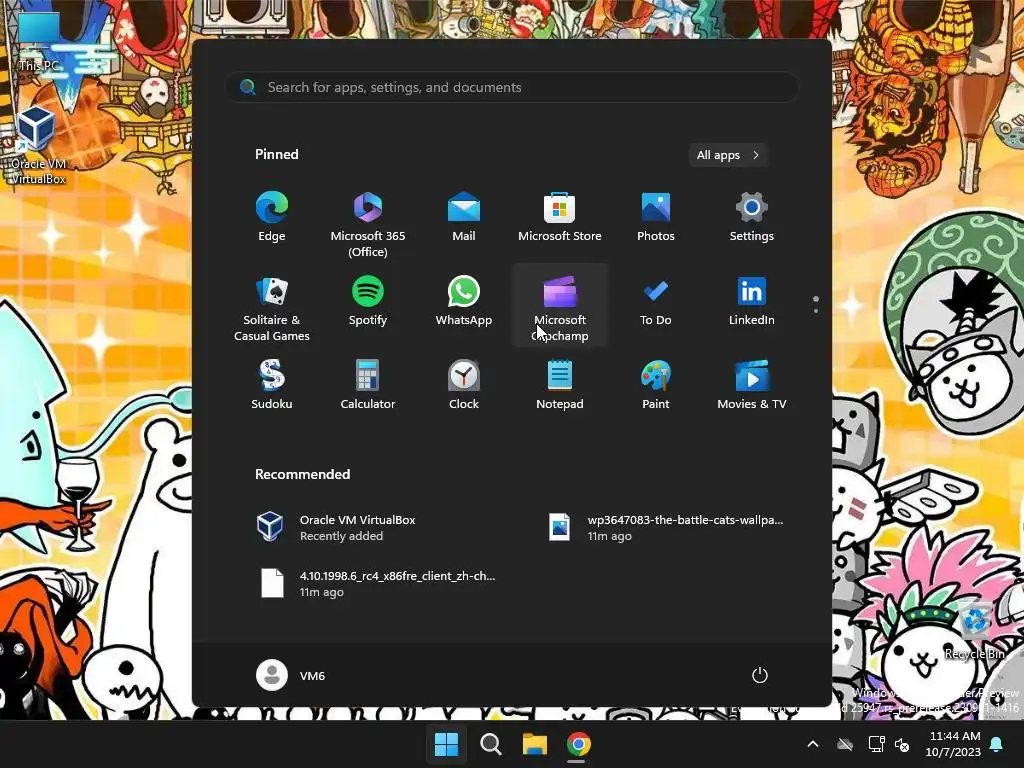Viewport: 1024px width, 768px height.
Task: Launch the Photos app
Action: (x=656, y=219)
